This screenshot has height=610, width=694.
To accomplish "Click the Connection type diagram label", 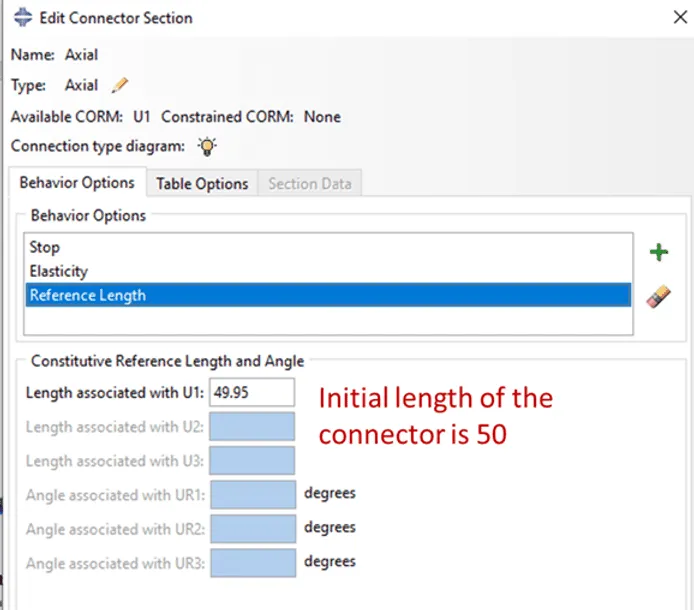I will [98, 146].
